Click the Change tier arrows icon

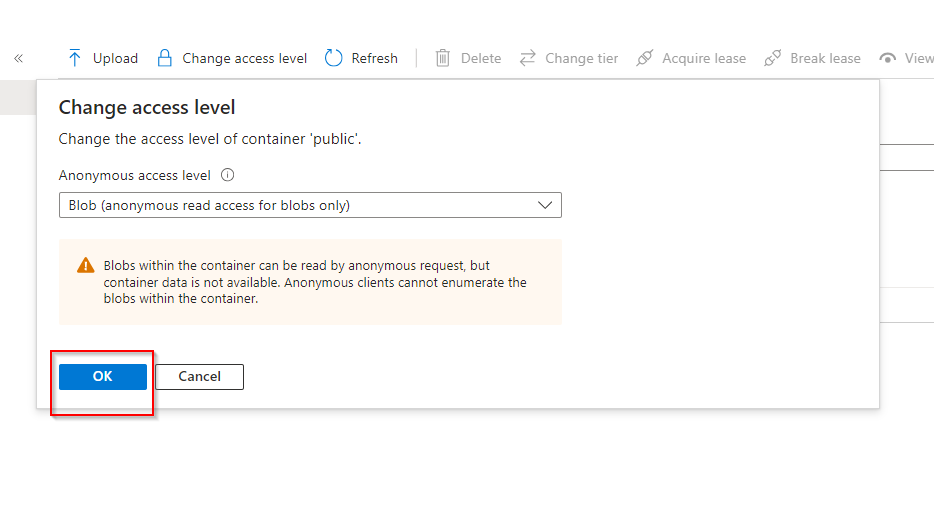pos(528,58)
